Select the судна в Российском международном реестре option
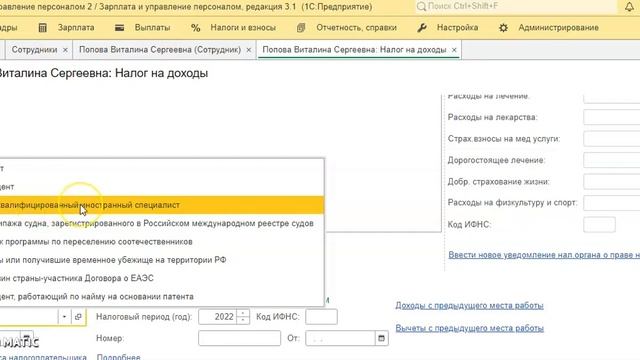The image size is (640, 360). coord(162,223)
